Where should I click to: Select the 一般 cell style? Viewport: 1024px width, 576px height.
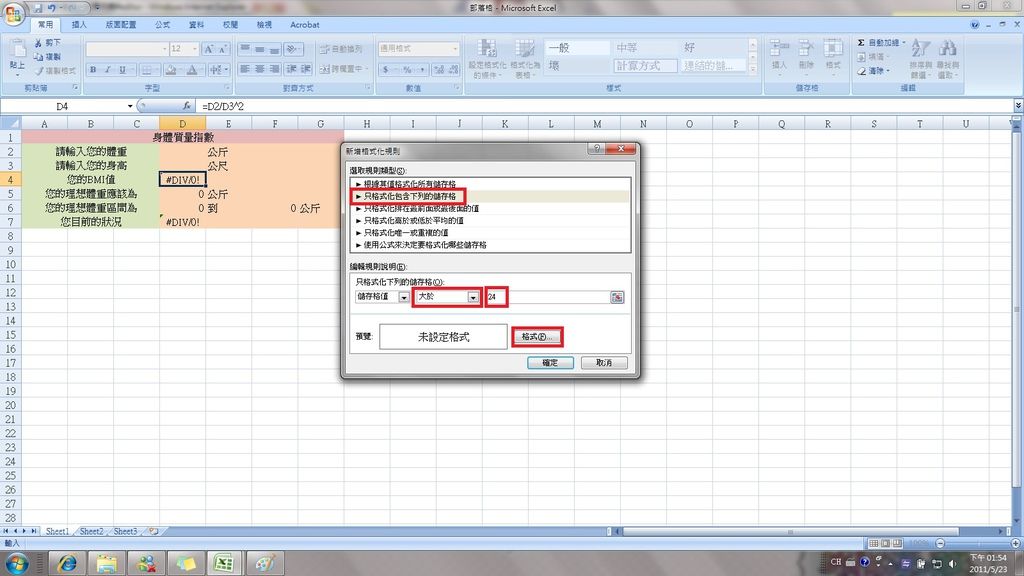(578, 48)
